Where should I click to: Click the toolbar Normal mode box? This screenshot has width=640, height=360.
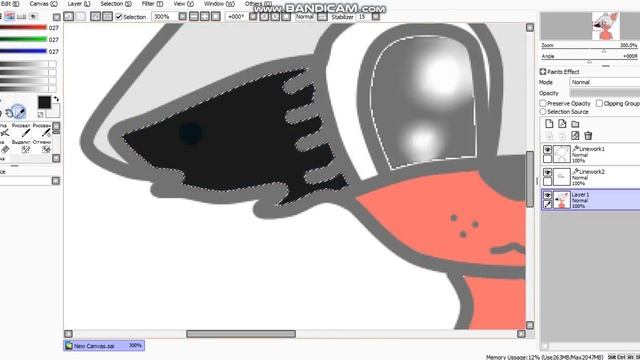[x=305, y=17]
